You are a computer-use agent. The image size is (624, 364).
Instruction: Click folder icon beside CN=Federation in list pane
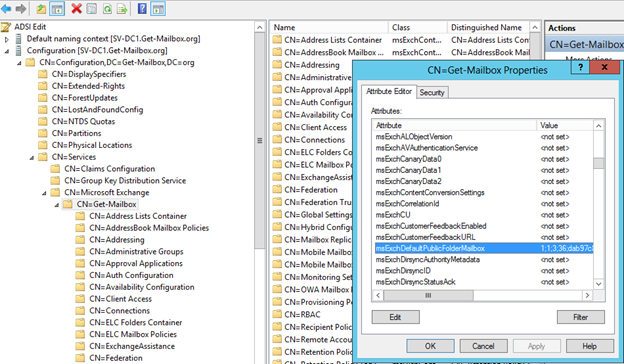pyautogui.click(x=277, y=190)
